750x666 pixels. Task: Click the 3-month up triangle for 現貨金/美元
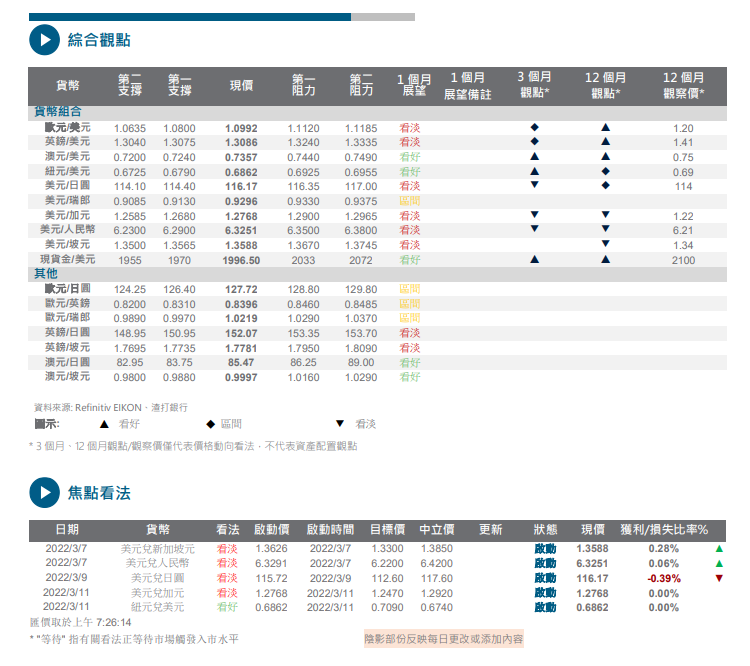pos(535,259)
